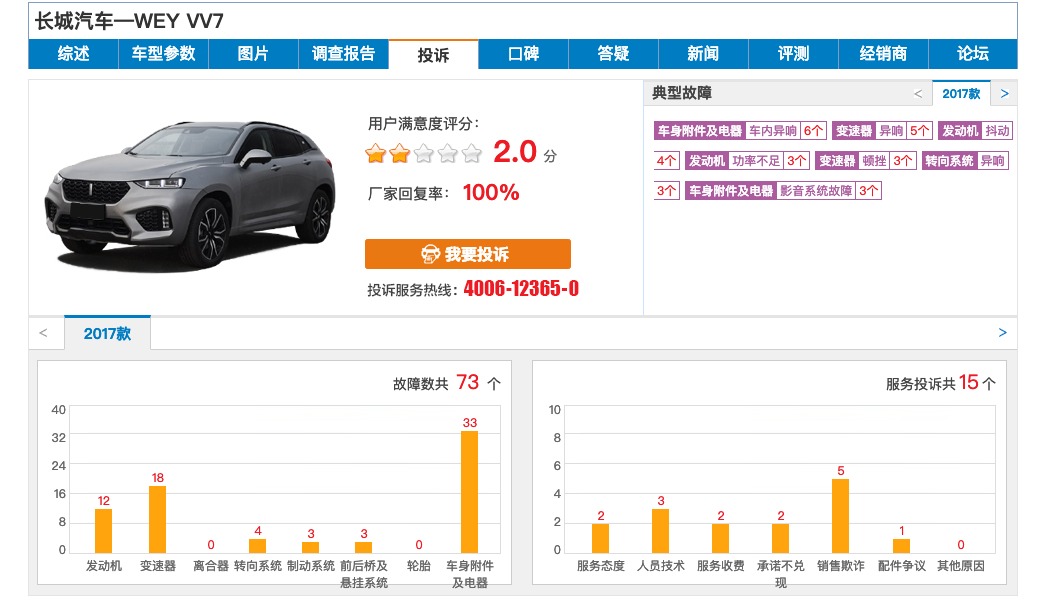Click the 我要投诉 orange complaint button
1041x604 pixels.
tap(467, 254)
